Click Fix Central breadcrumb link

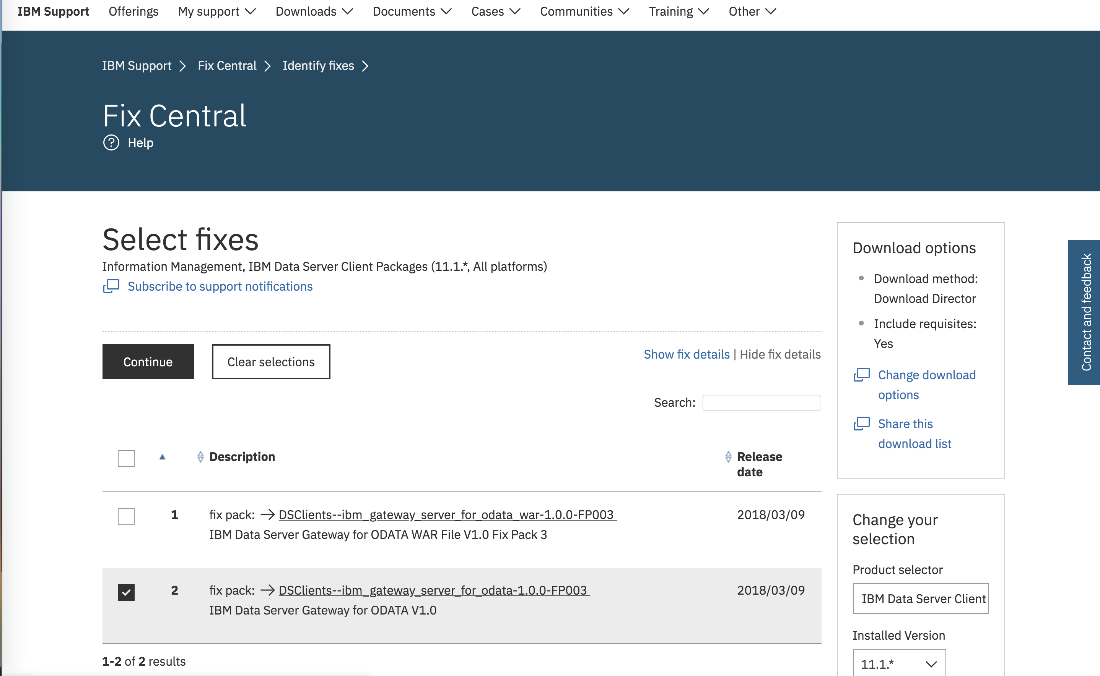point(227,66)
